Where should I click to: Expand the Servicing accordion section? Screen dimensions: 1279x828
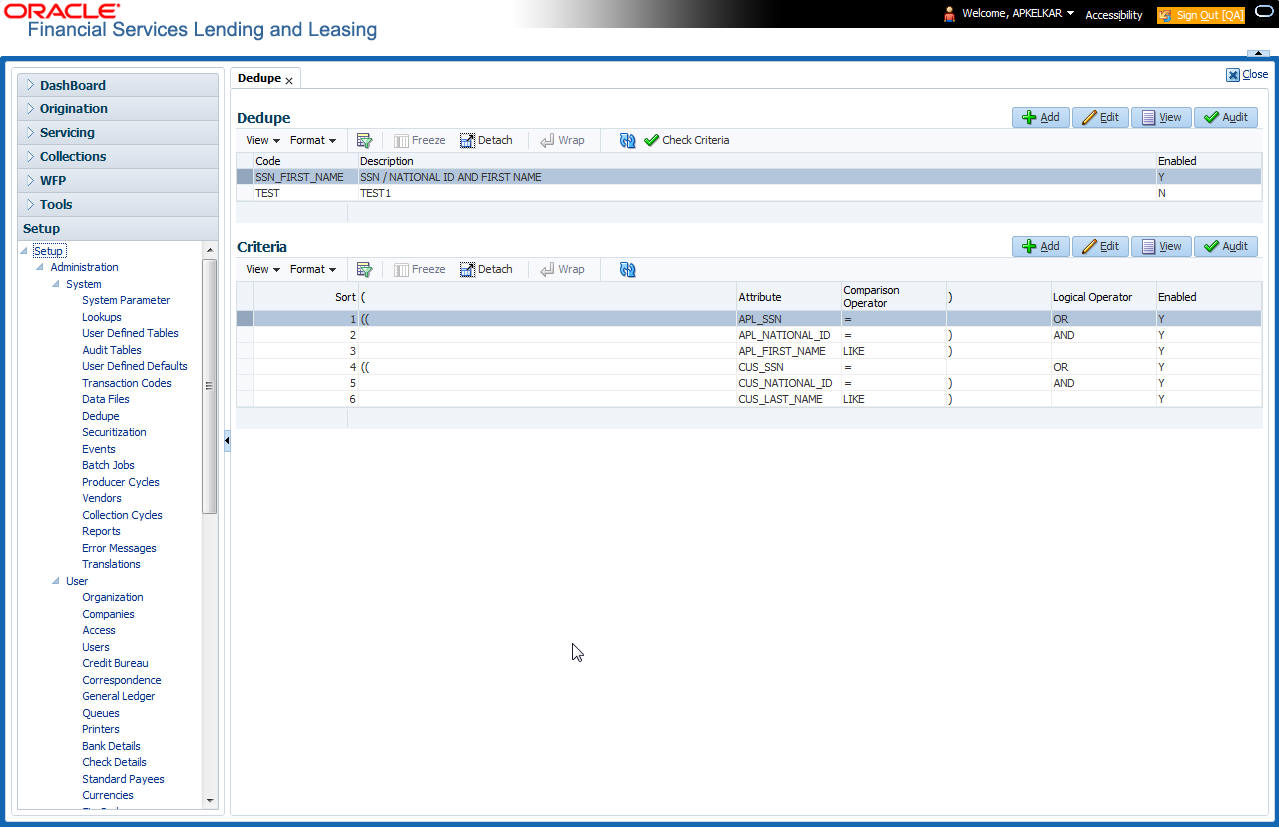click(x=118, y=133)
